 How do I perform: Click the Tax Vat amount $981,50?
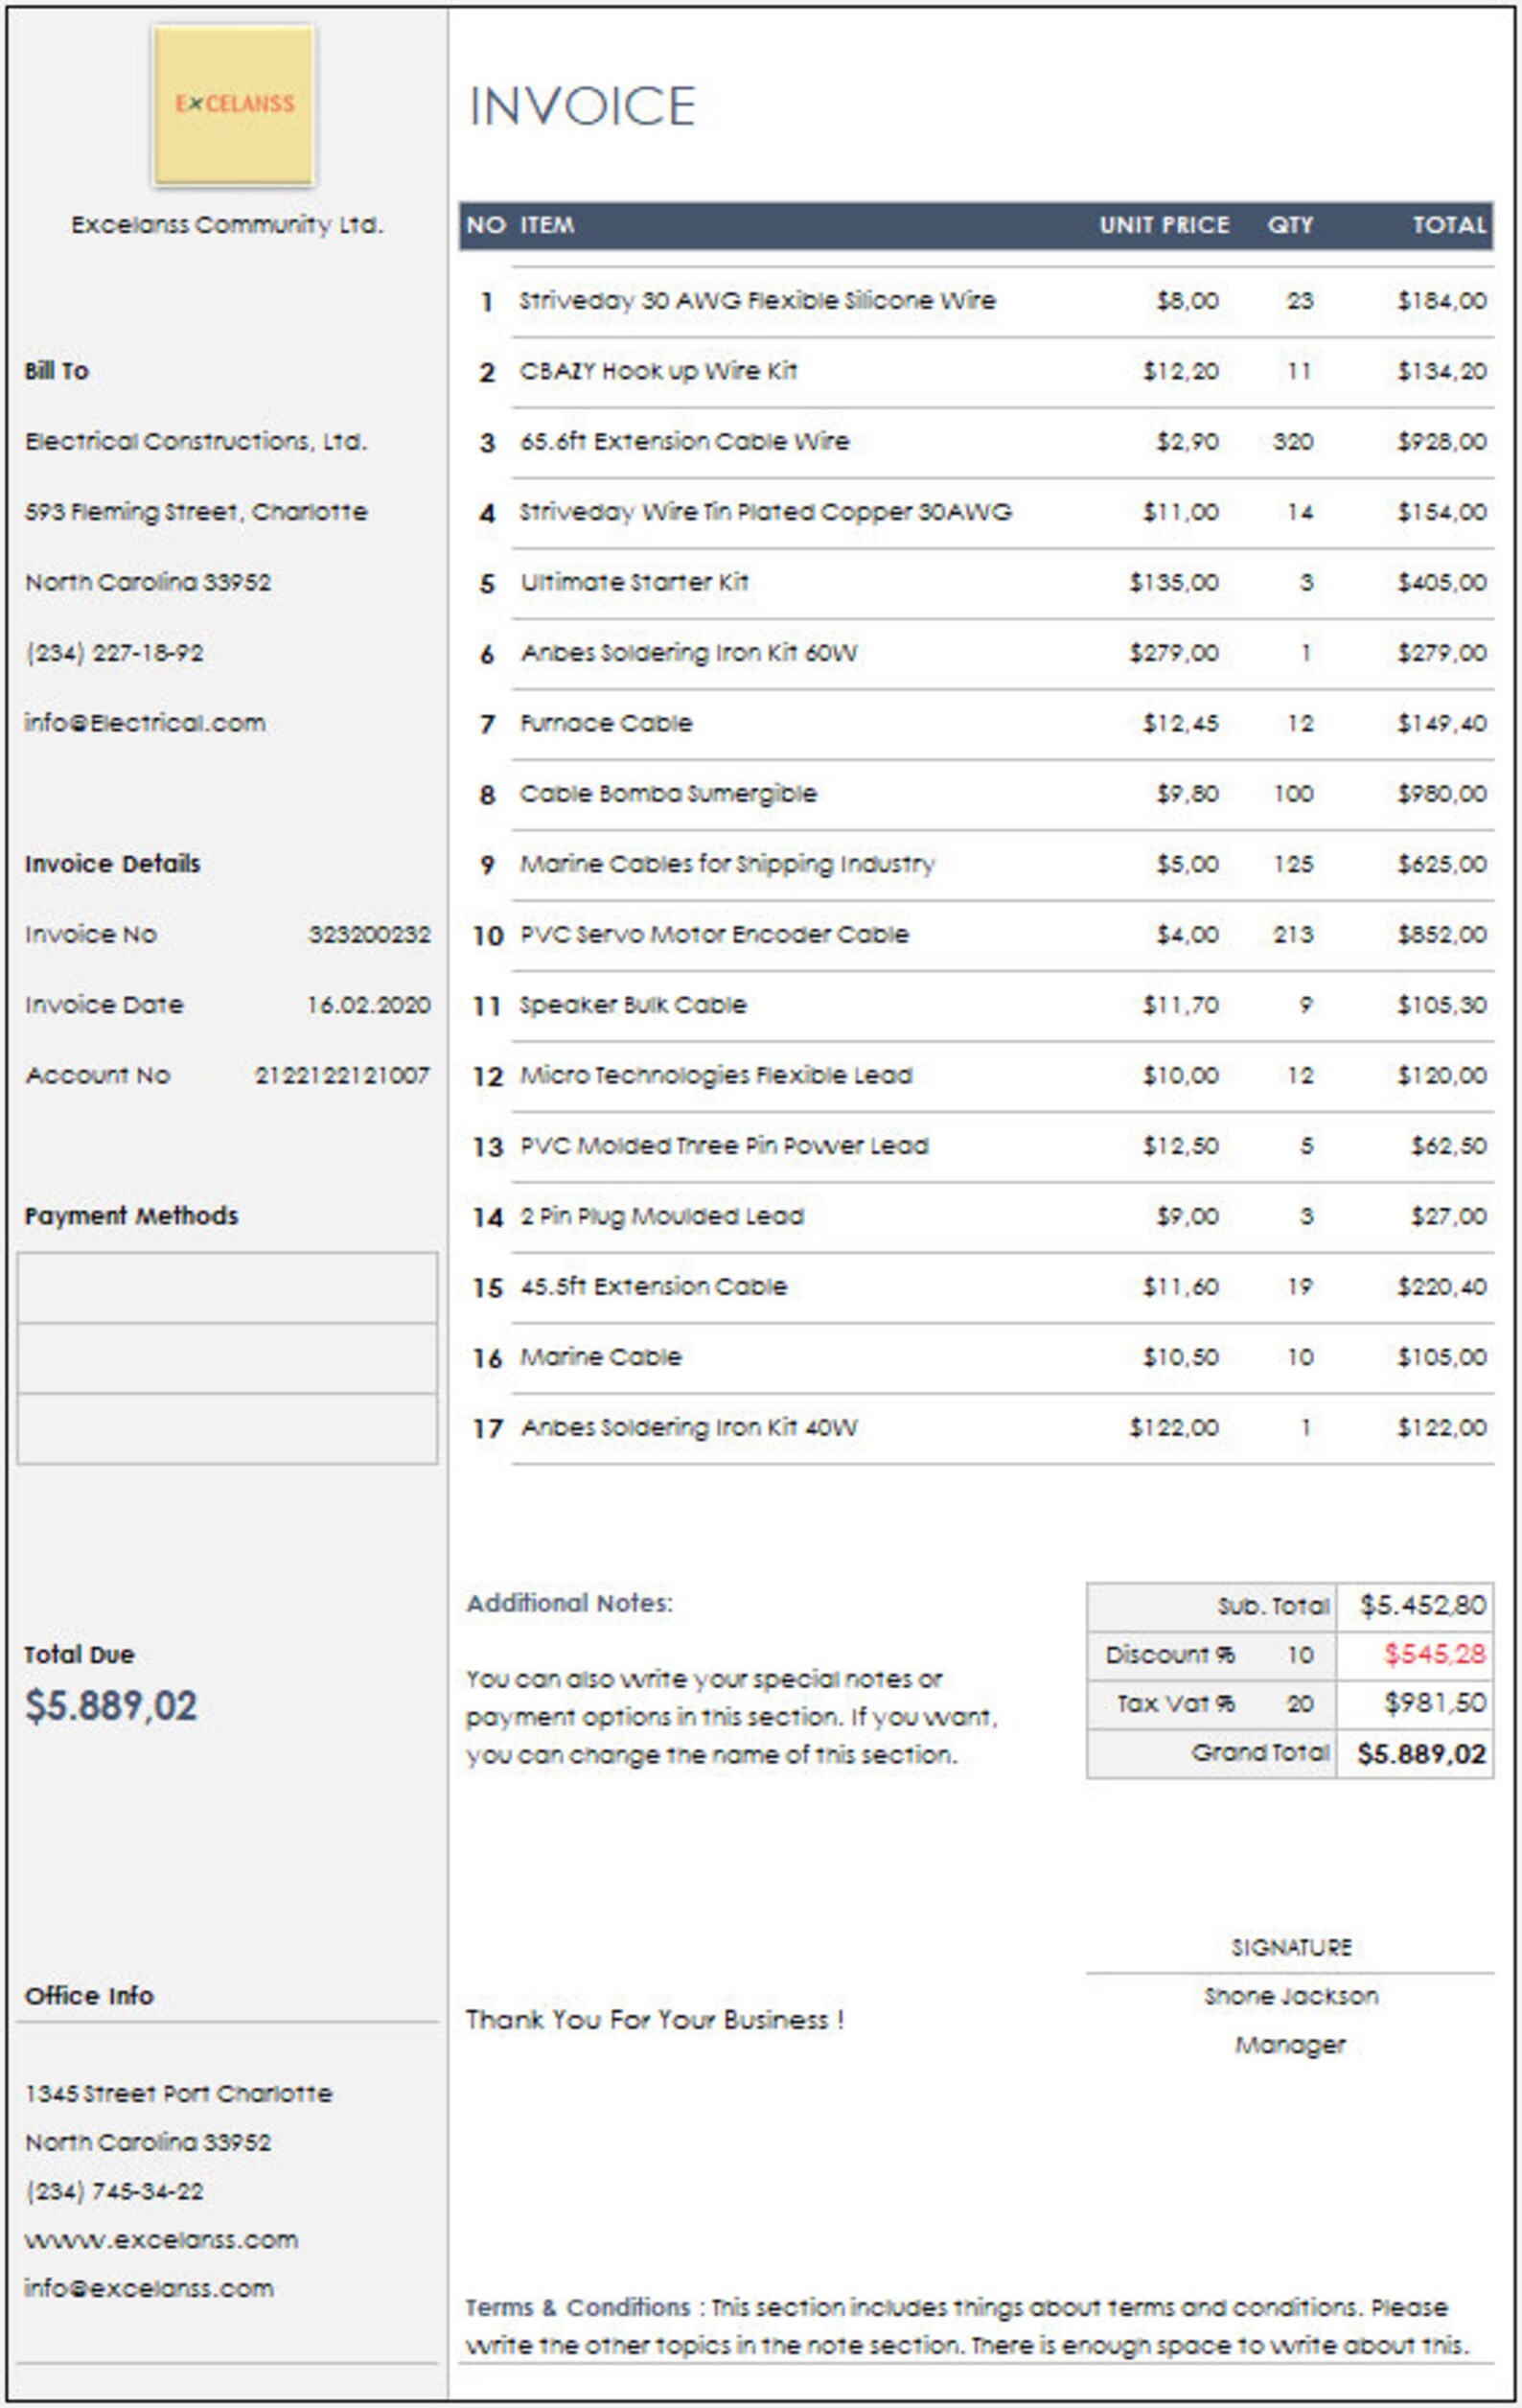point(1435,1703)
